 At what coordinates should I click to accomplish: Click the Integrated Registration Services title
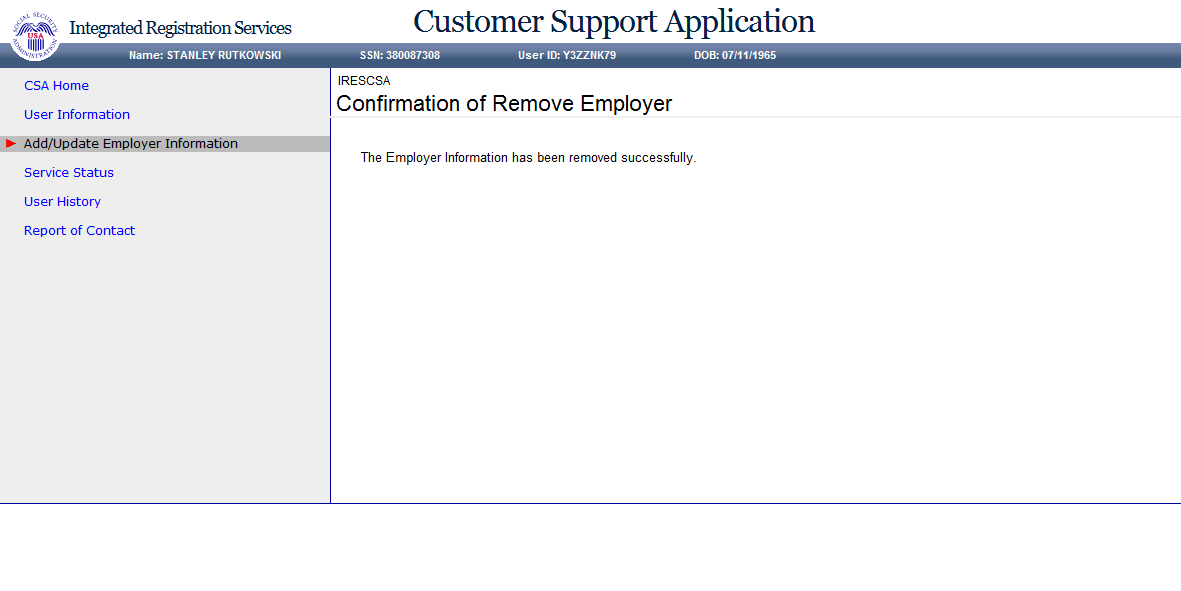pyautogui.click(x=180, y=29)
